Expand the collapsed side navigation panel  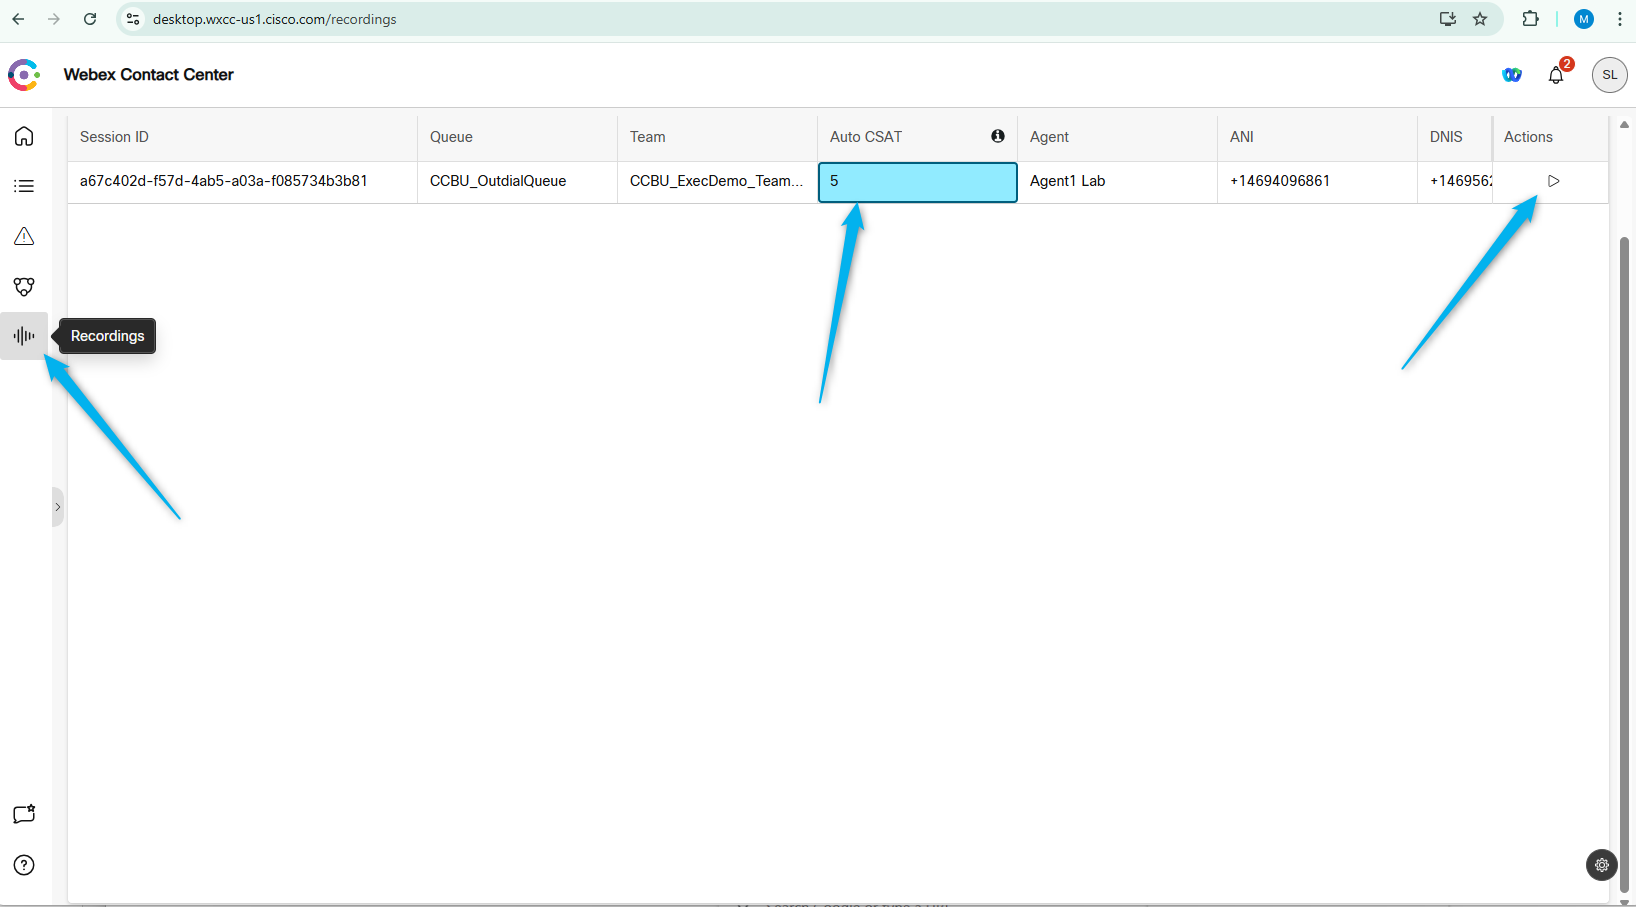pos(58,507)
